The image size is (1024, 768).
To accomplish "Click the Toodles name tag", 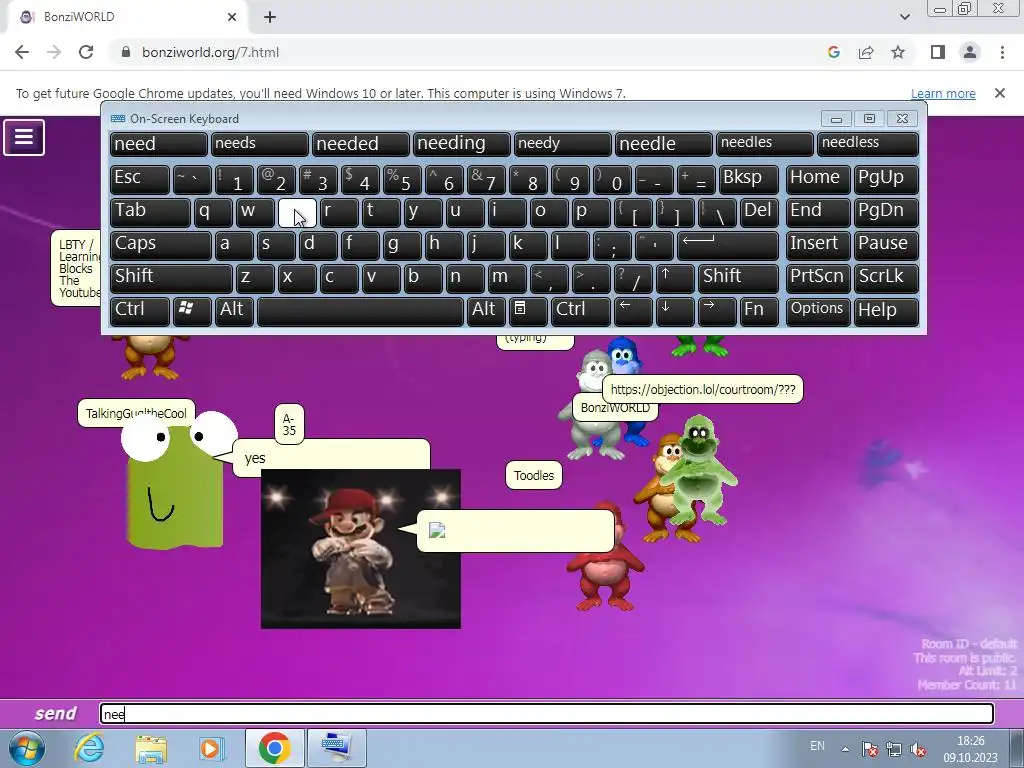I will [x=534, y=475].
